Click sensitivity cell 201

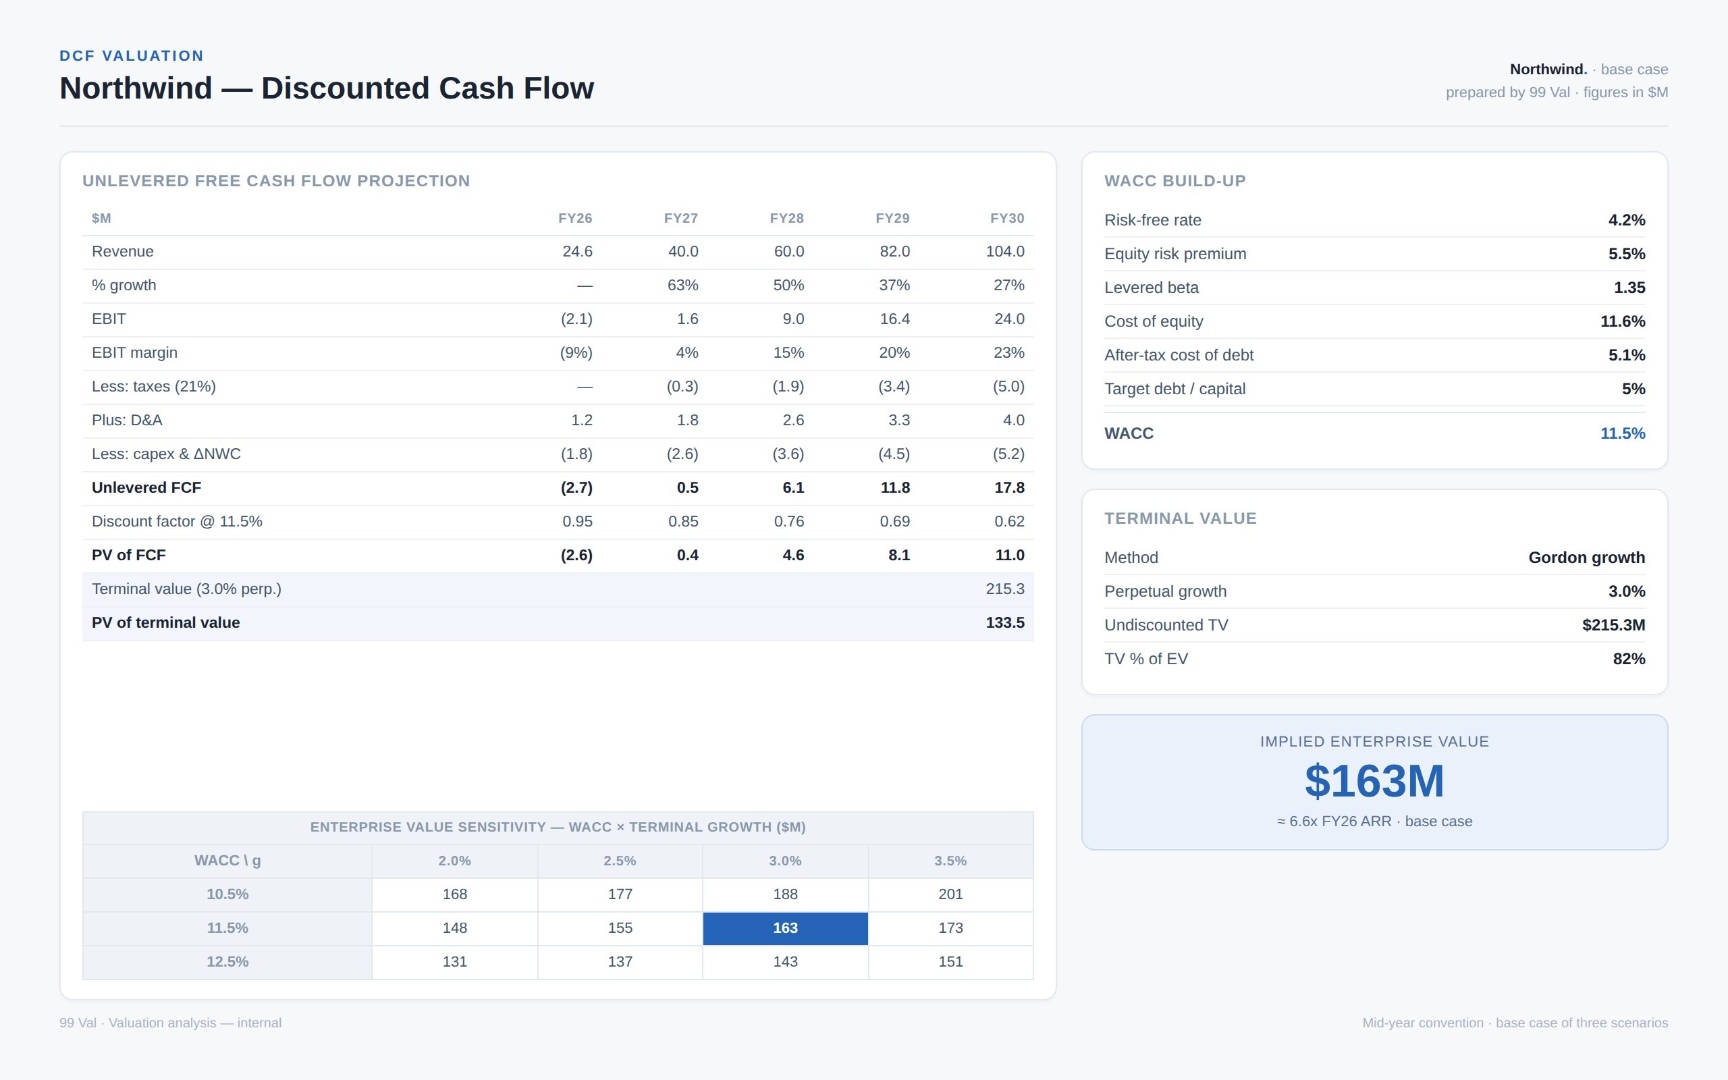(x=951, y=895)
